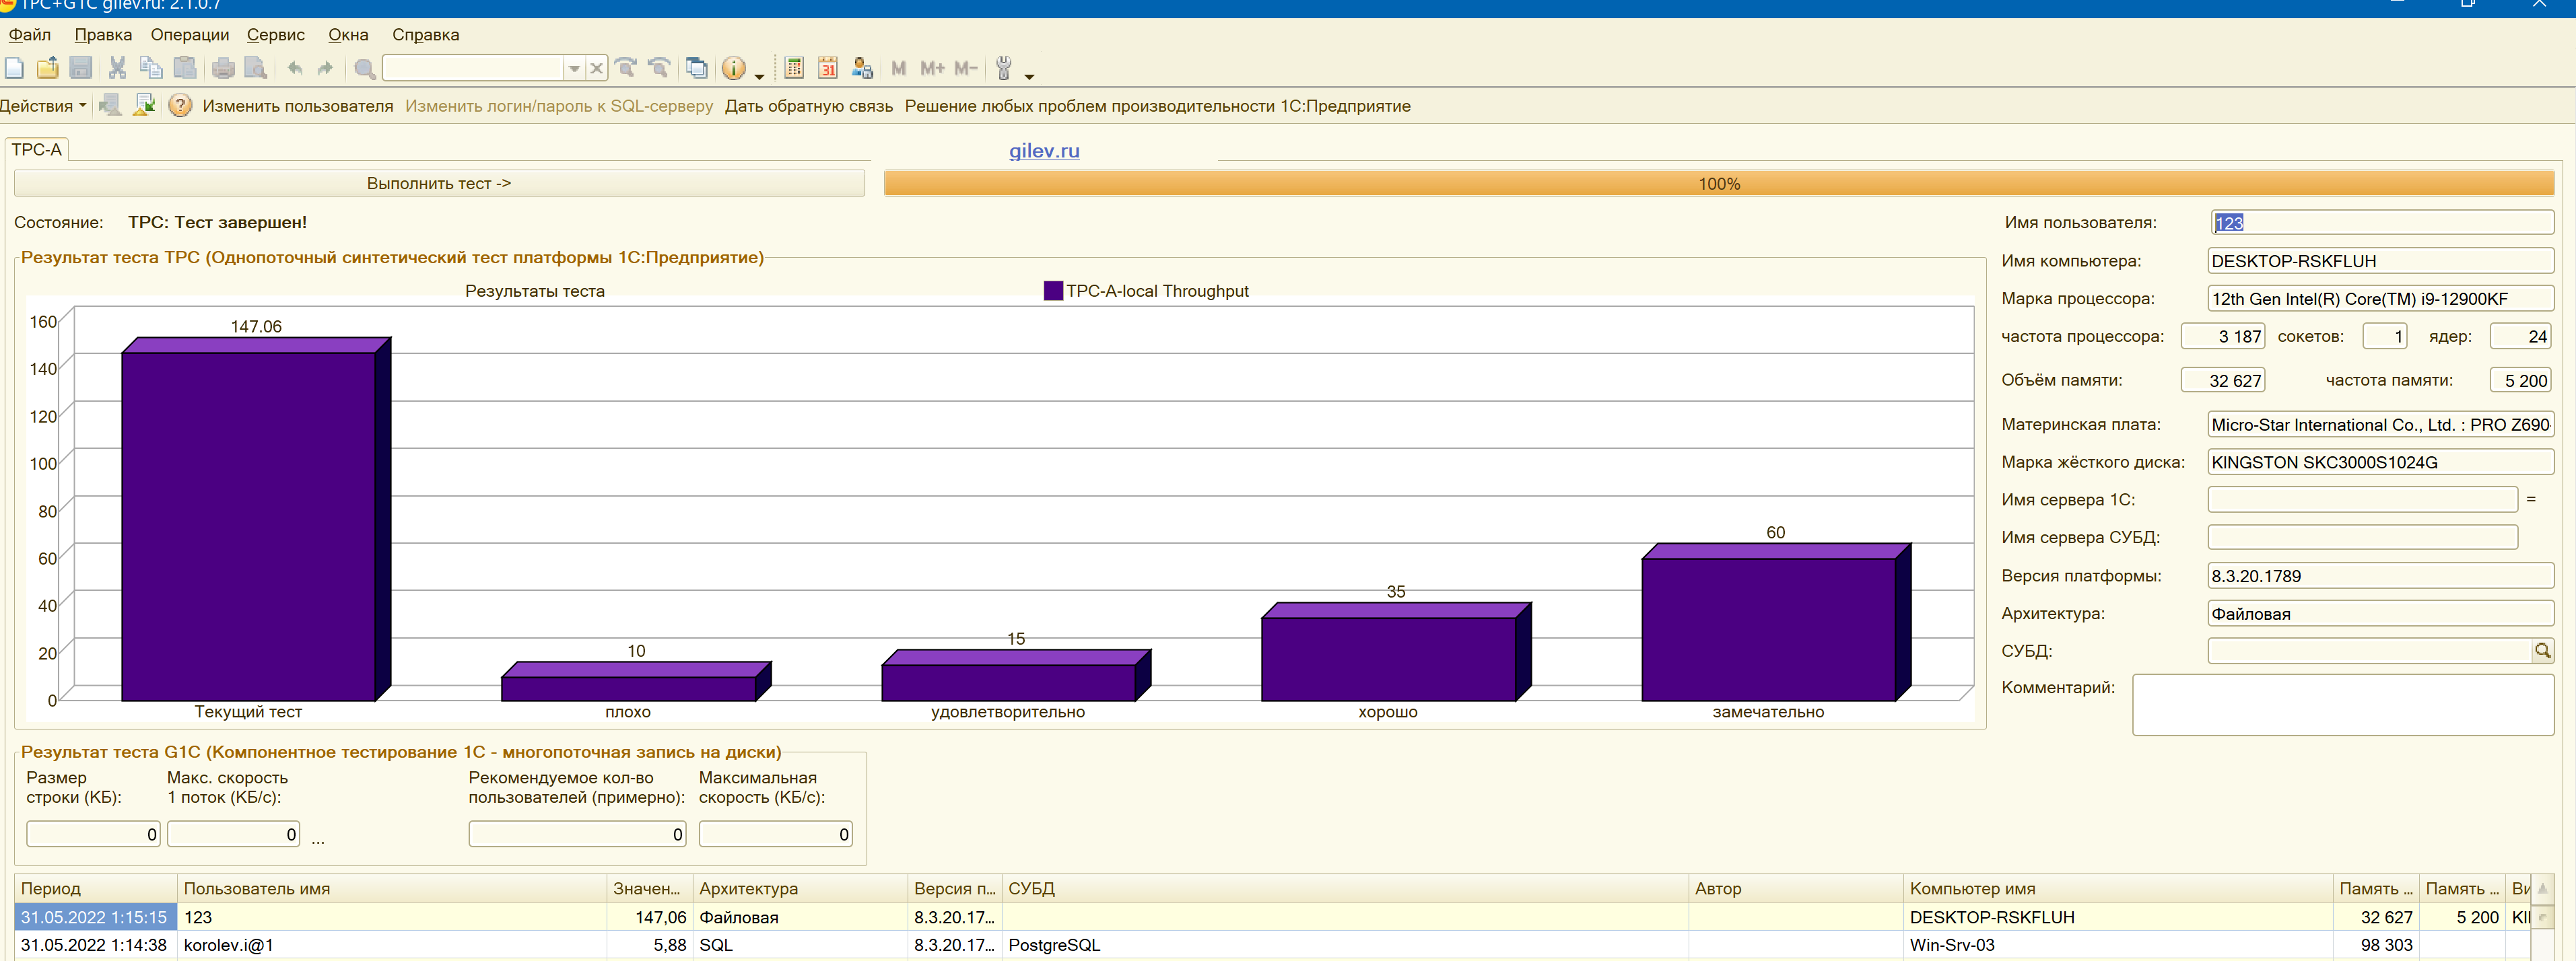2576x961 pixels.
Task: Click the equals button beside server field
Action: (x=2531, y=499)
